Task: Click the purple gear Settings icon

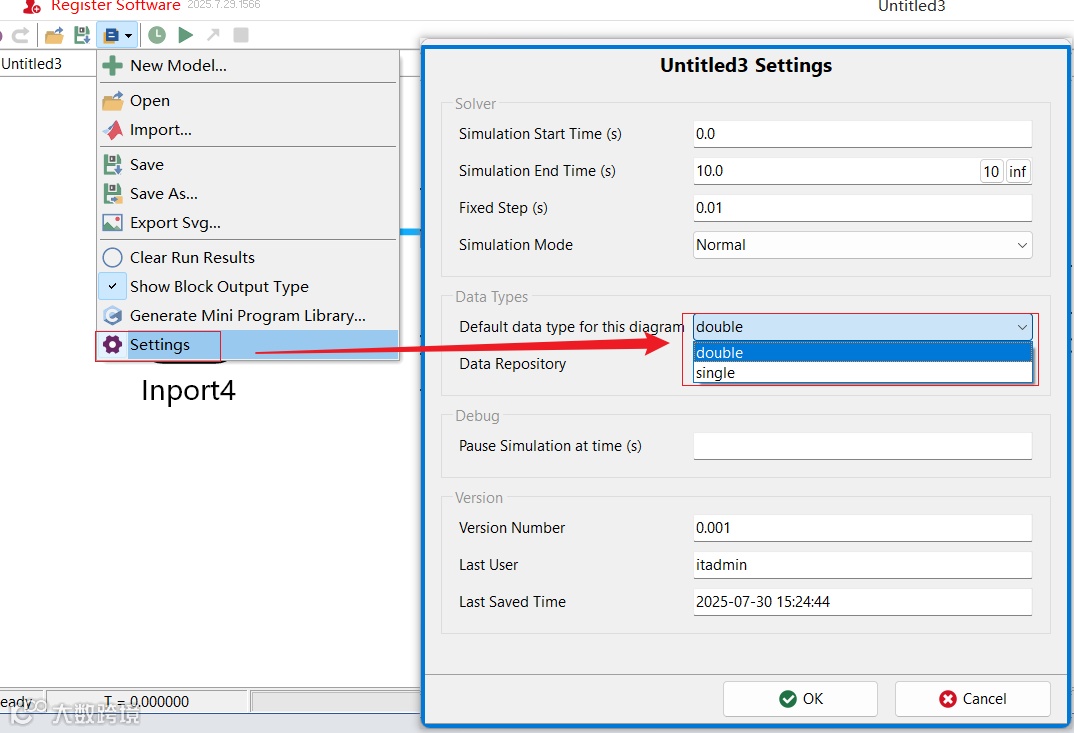Action: (x=112, y=345)
